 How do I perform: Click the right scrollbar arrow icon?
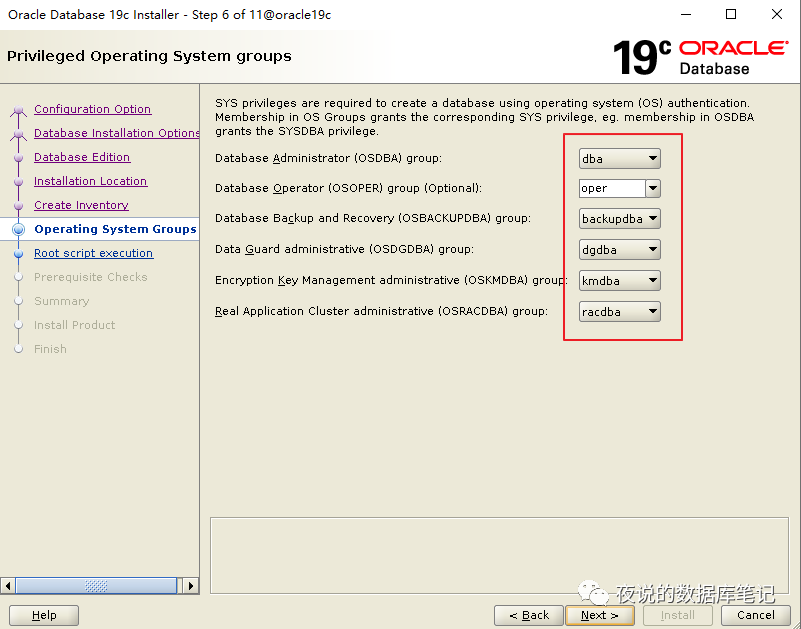[191, 585]
